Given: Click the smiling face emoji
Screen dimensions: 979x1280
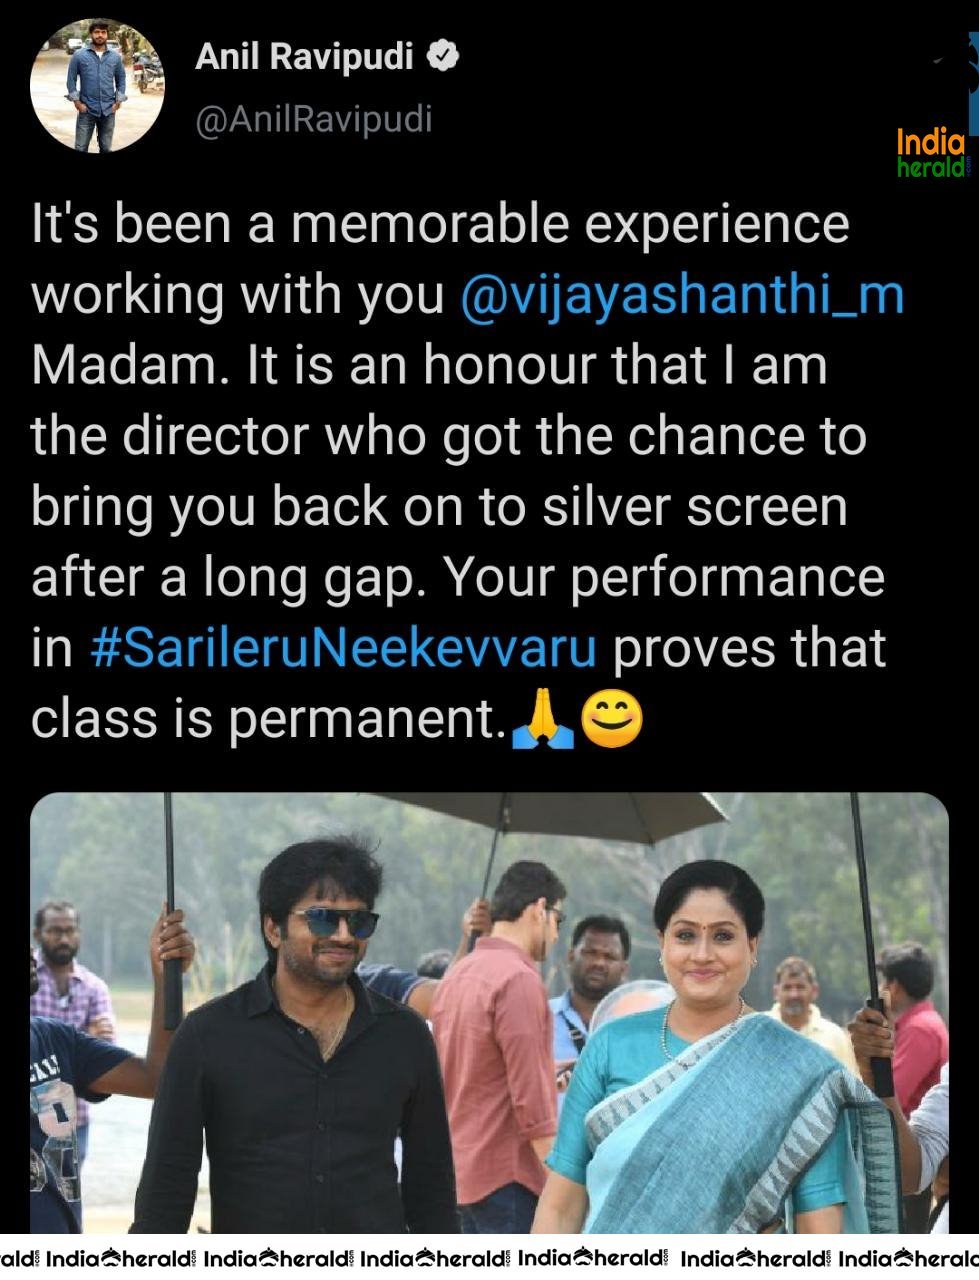Looking at the screenshot, I should (x=612, y=720).
